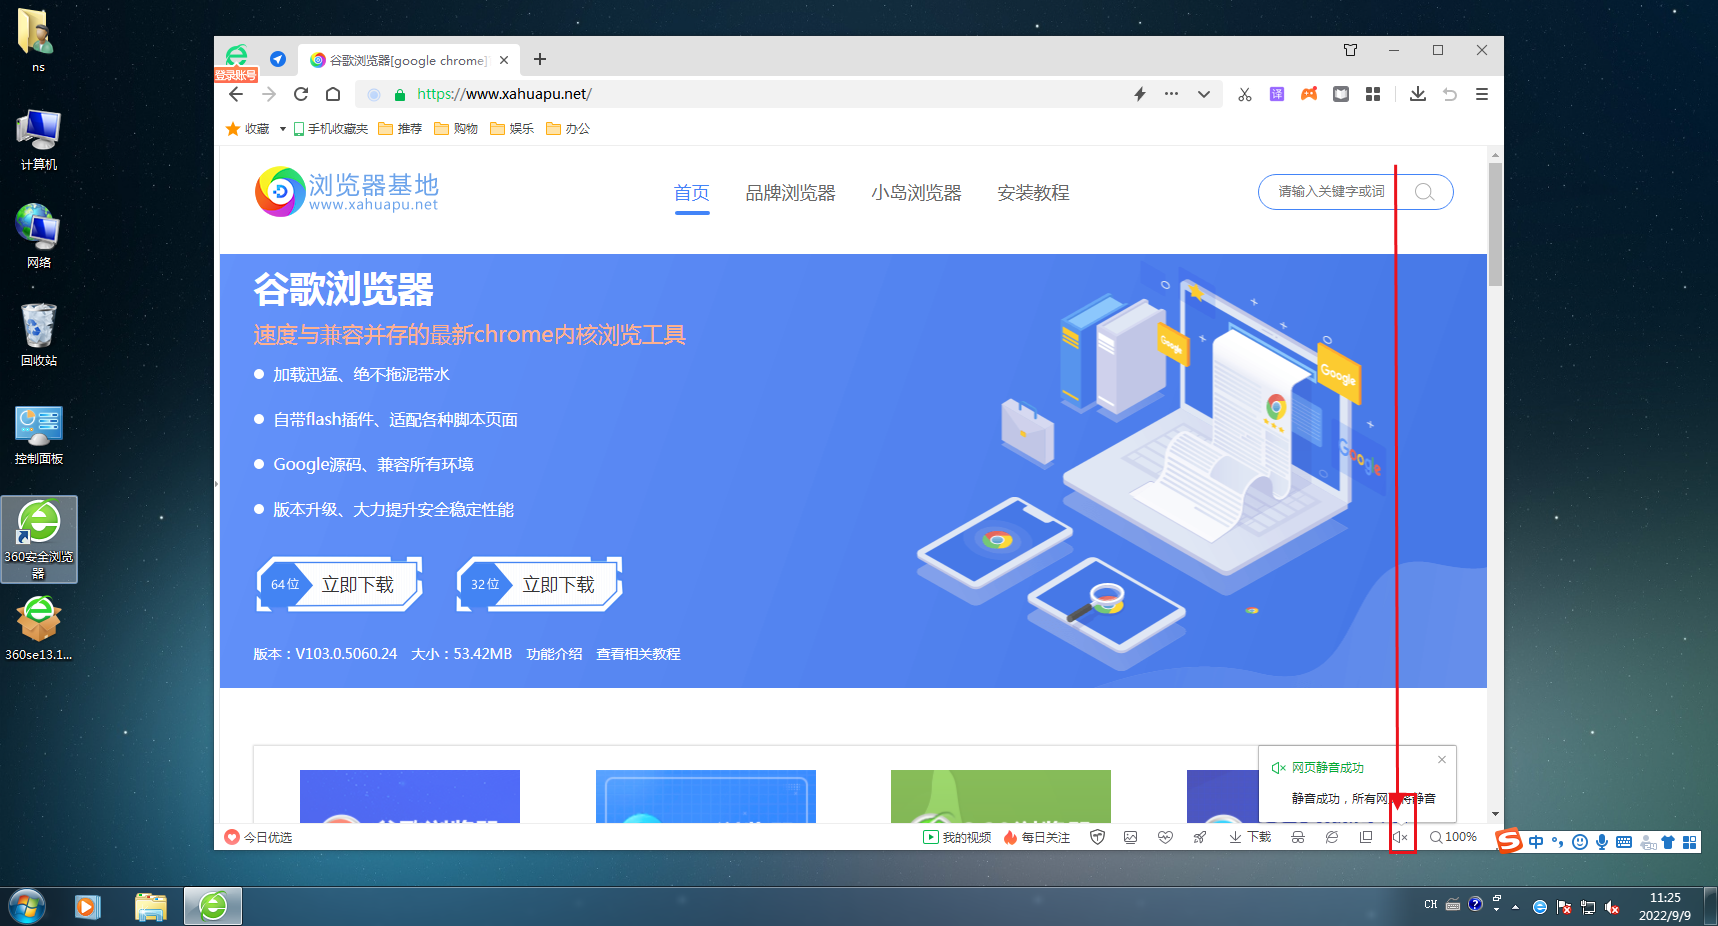Open 每日关注 in status bar
1718x926 pixels.
pos(1037,838)
